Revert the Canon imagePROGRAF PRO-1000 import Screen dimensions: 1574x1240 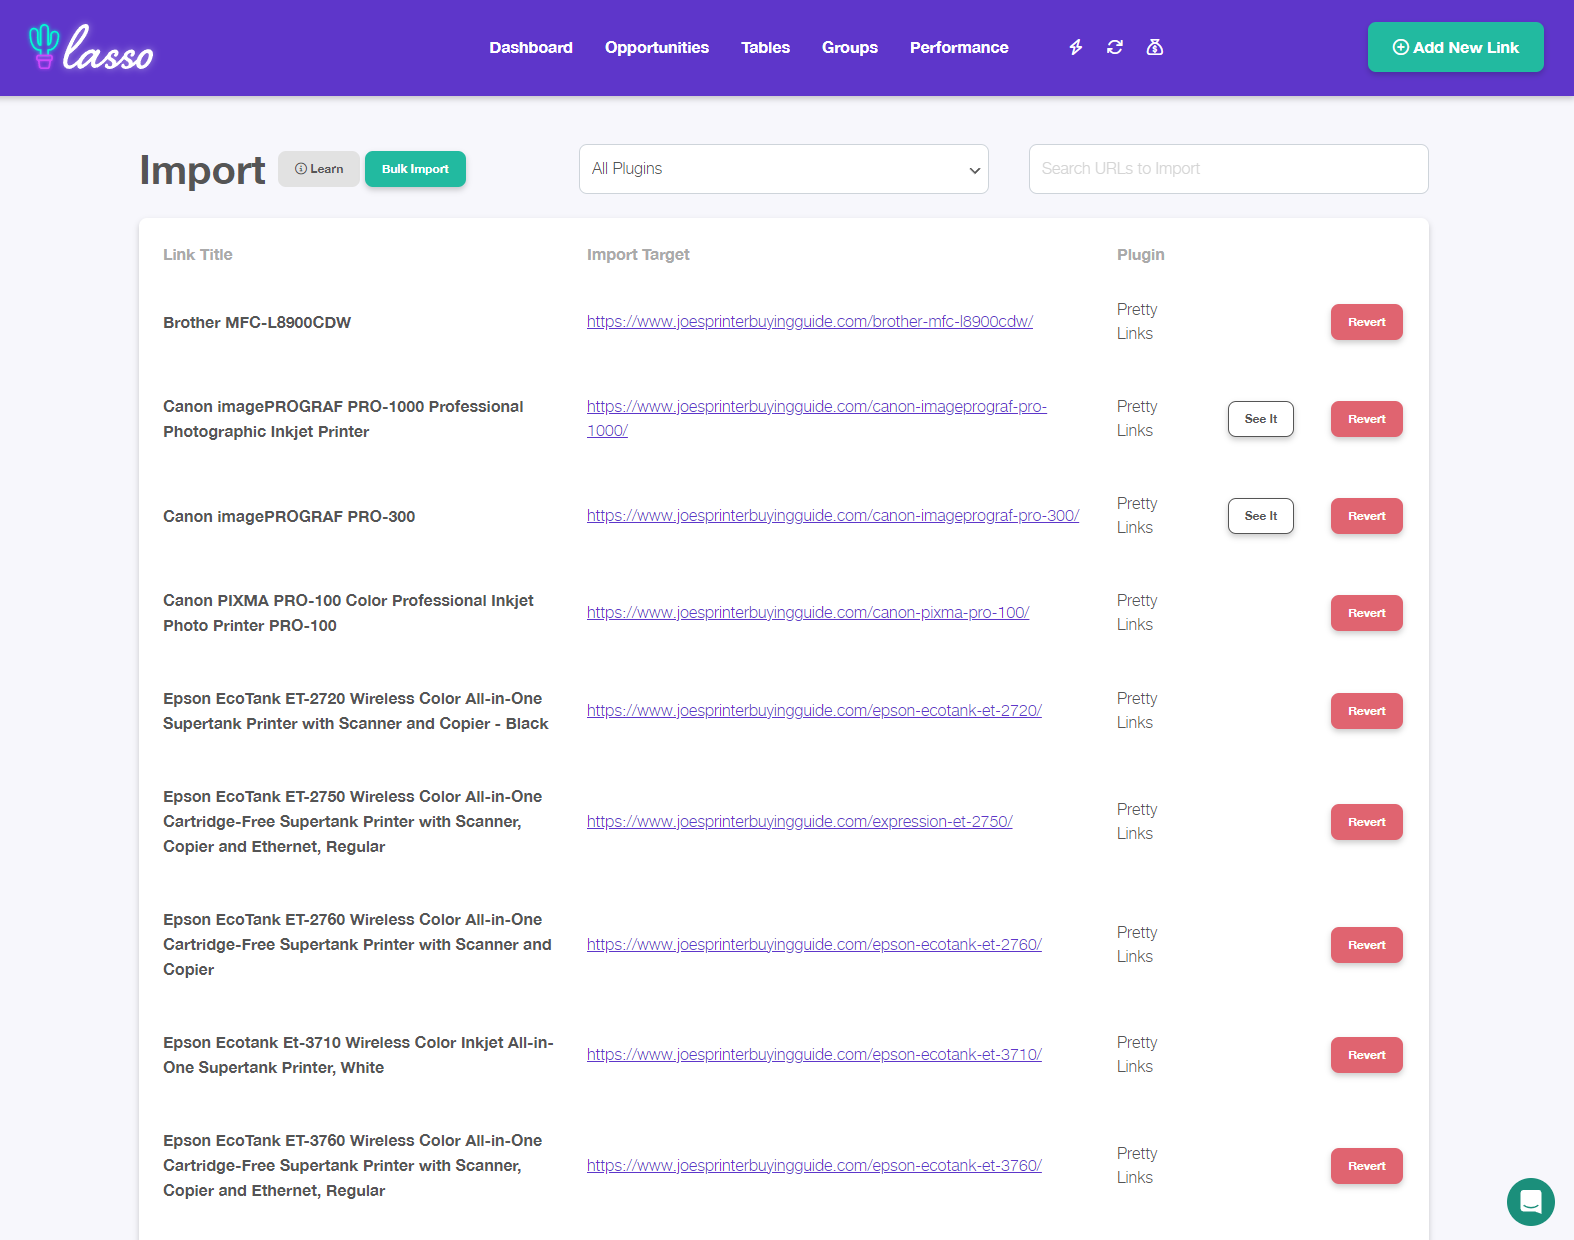coord(1366,419)
